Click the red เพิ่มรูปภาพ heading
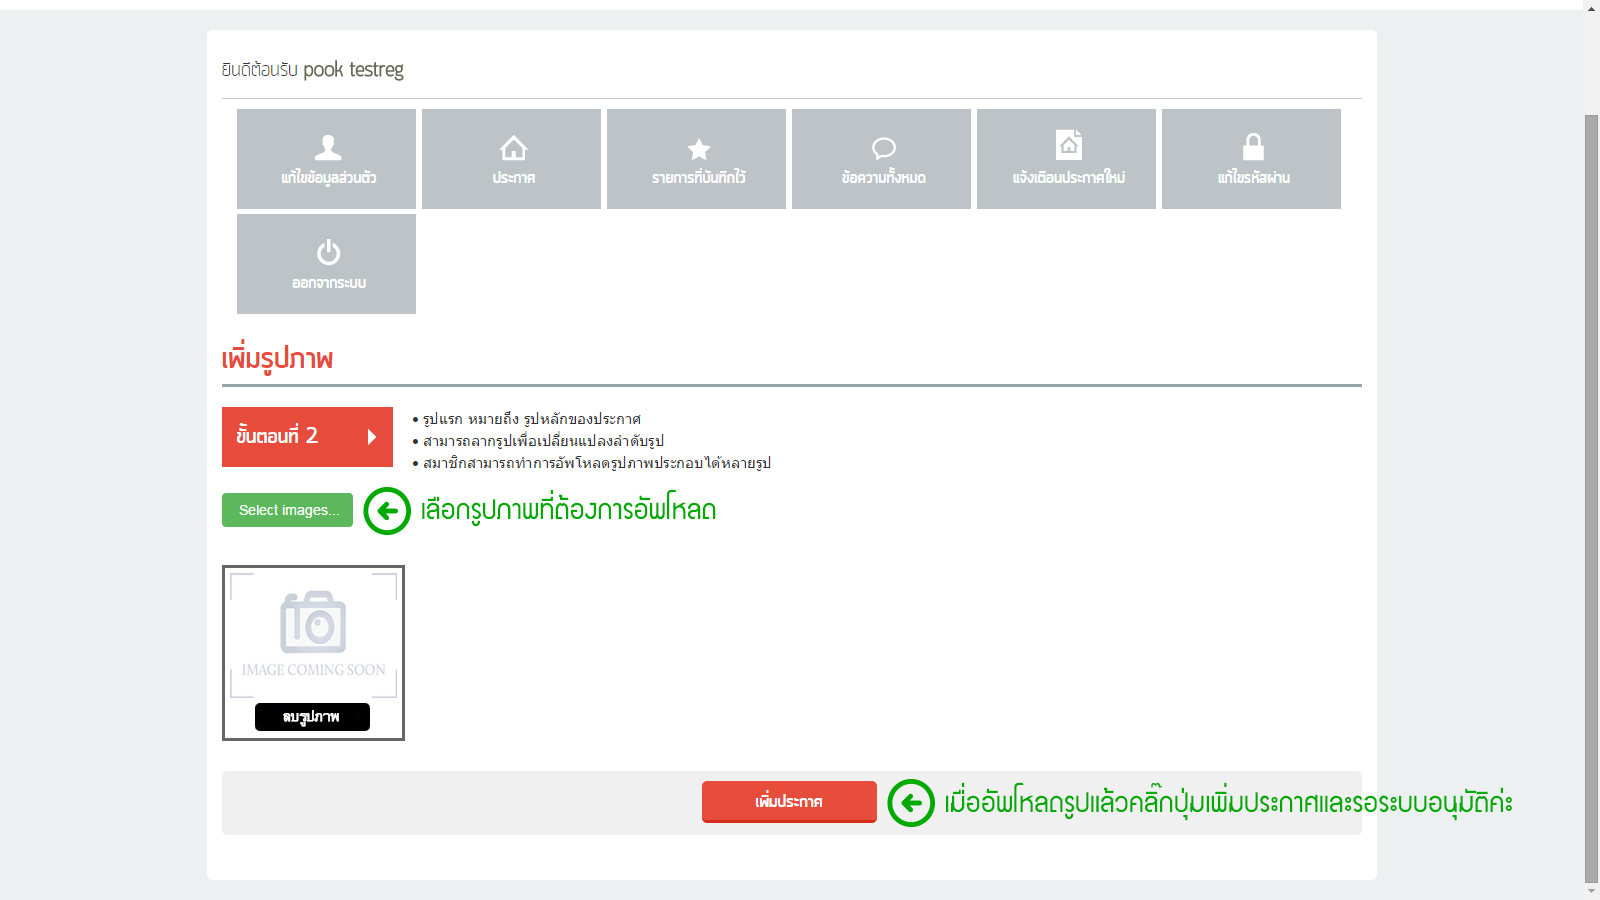 (278, 359)
